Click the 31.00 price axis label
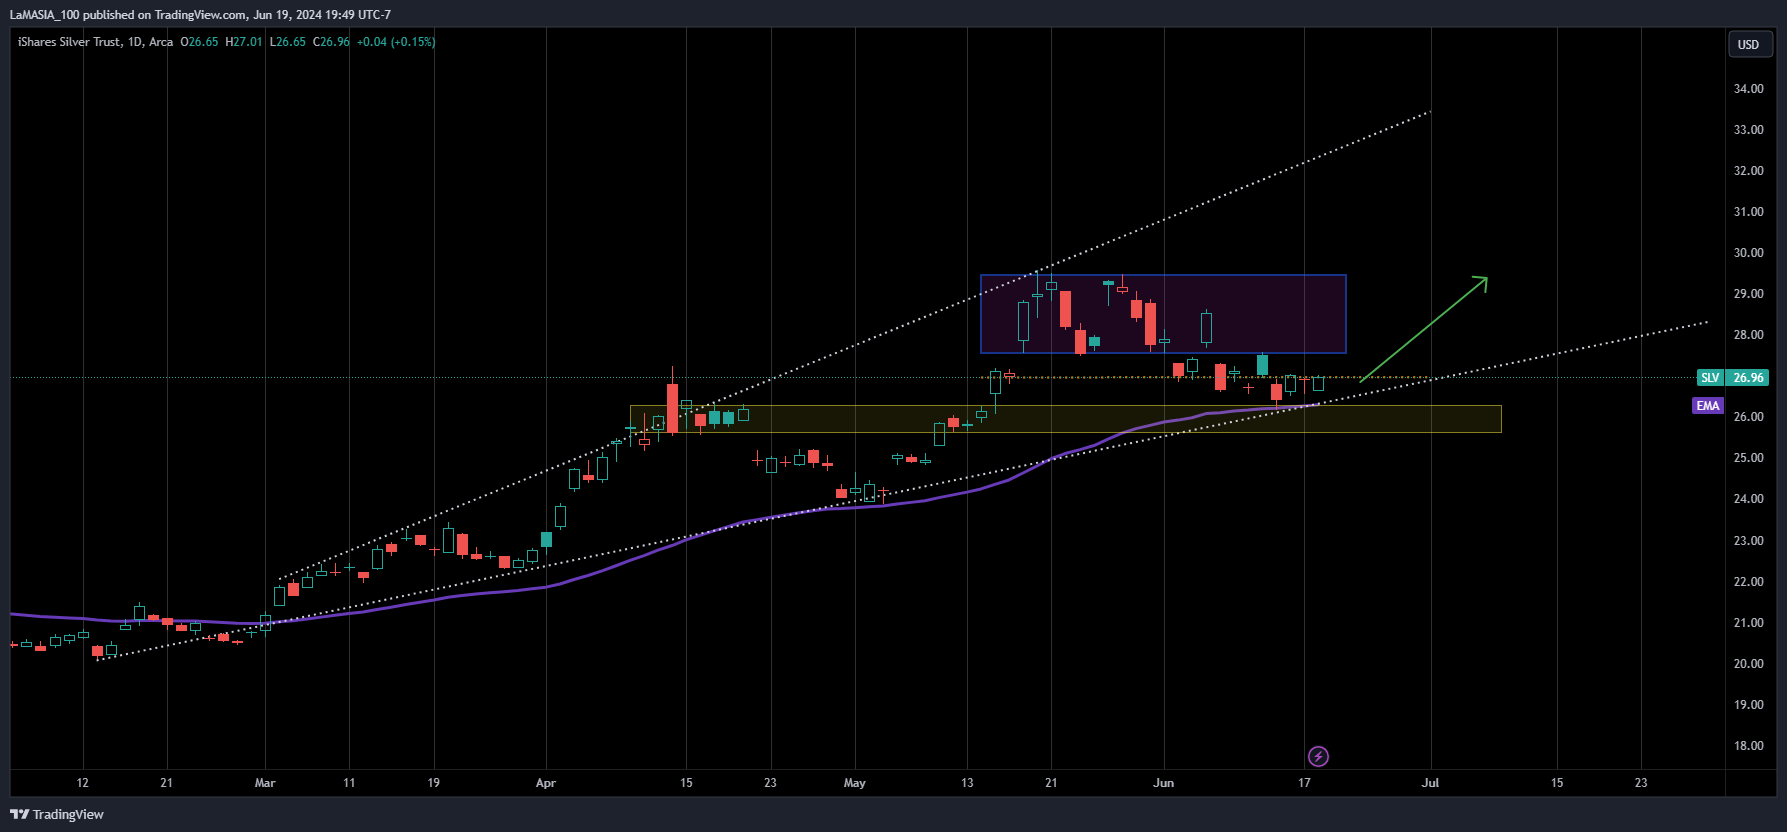The width and height of the screenshot is (1787, 832). [x=1748, y=212]
